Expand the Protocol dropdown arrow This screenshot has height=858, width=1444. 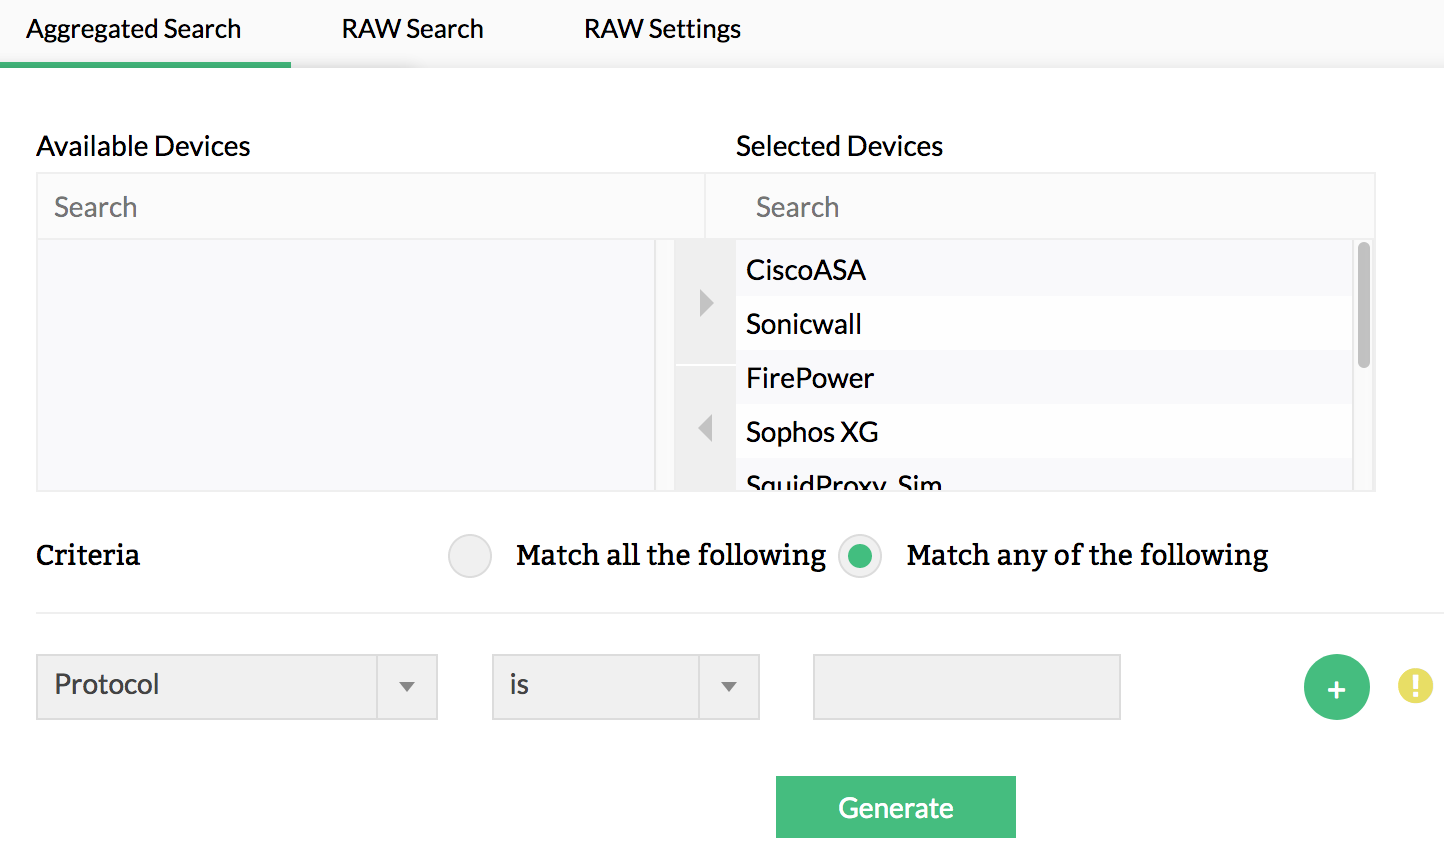(408, 686)
